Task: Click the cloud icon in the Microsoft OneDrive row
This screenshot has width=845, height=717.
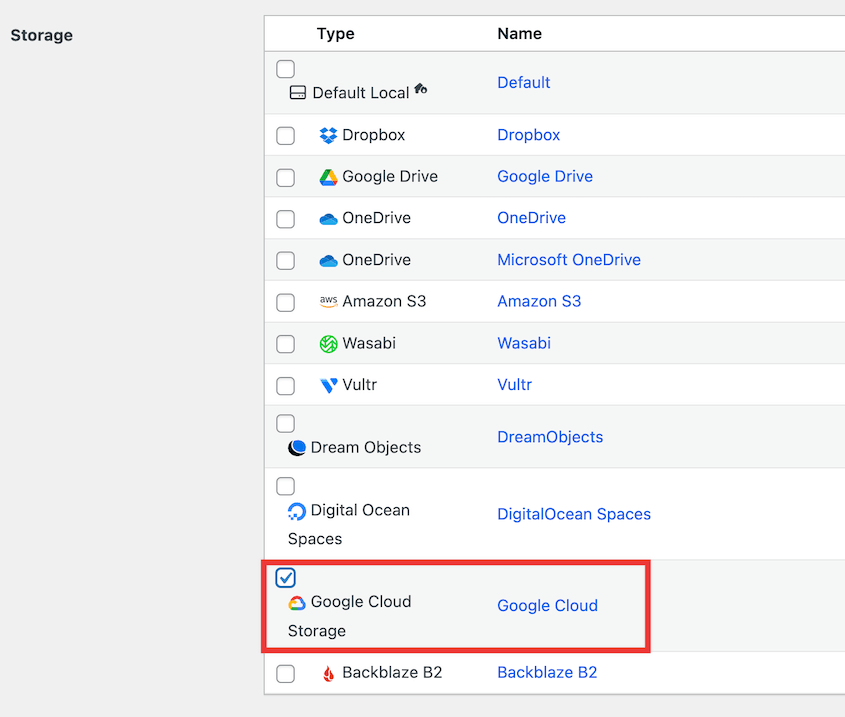Action: (x=328, y=260)
